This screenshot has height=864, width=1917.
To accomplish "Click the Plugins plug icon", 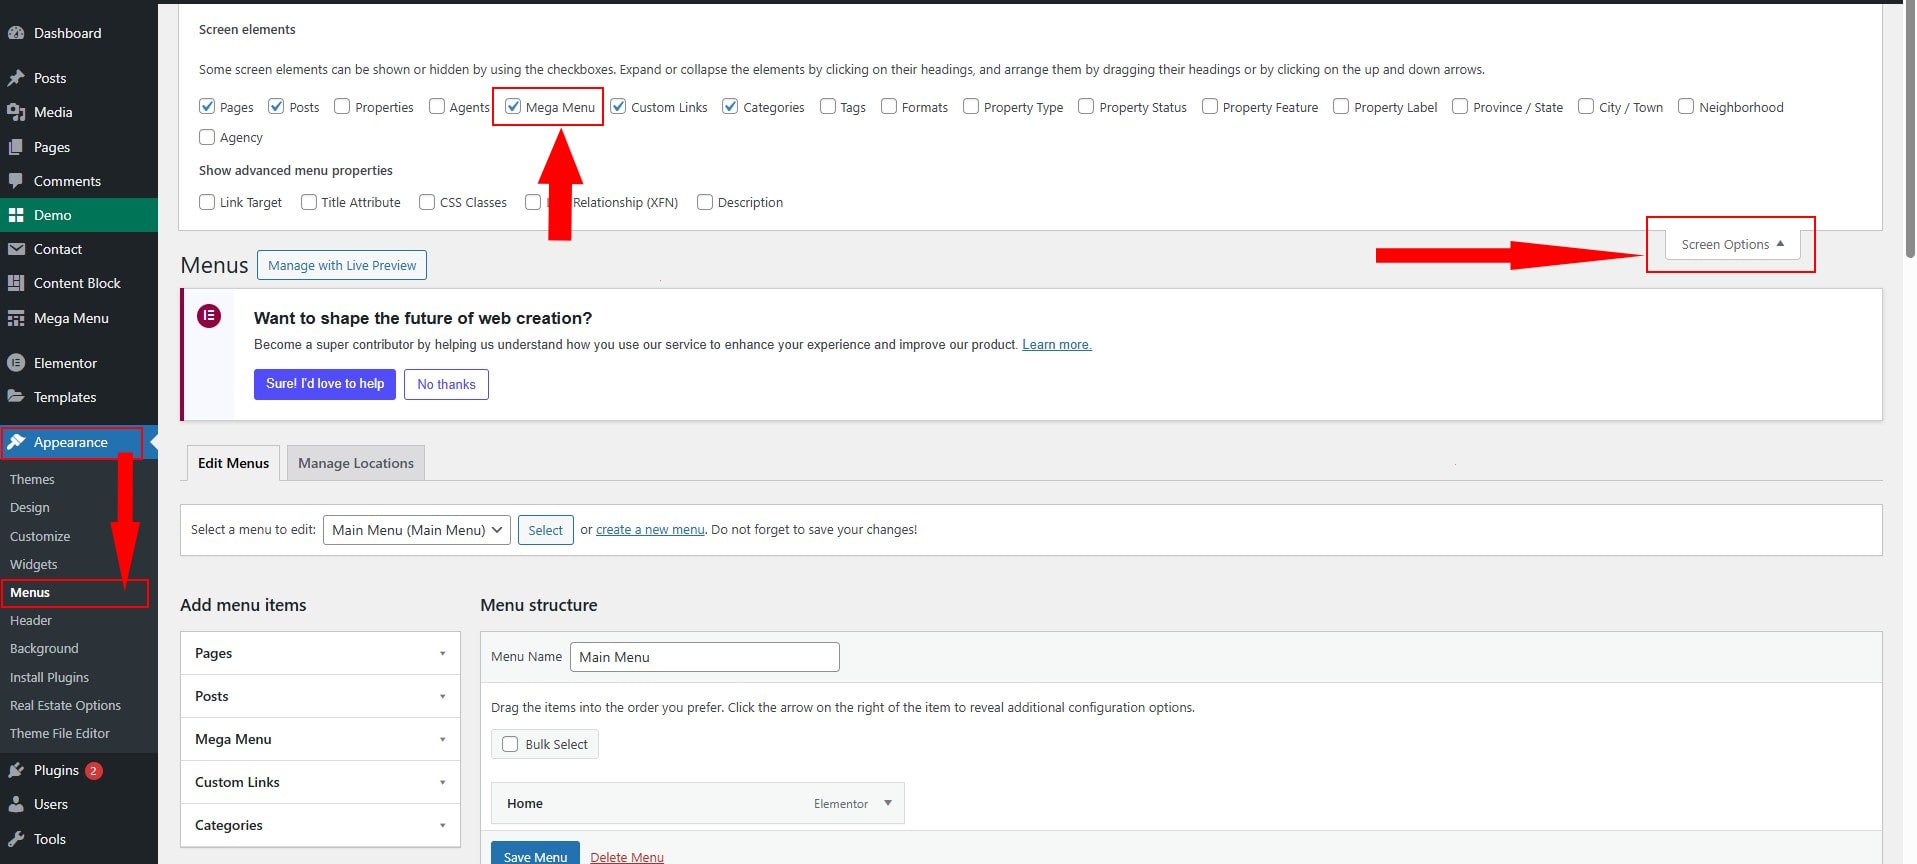I will [x=16, y=770].
